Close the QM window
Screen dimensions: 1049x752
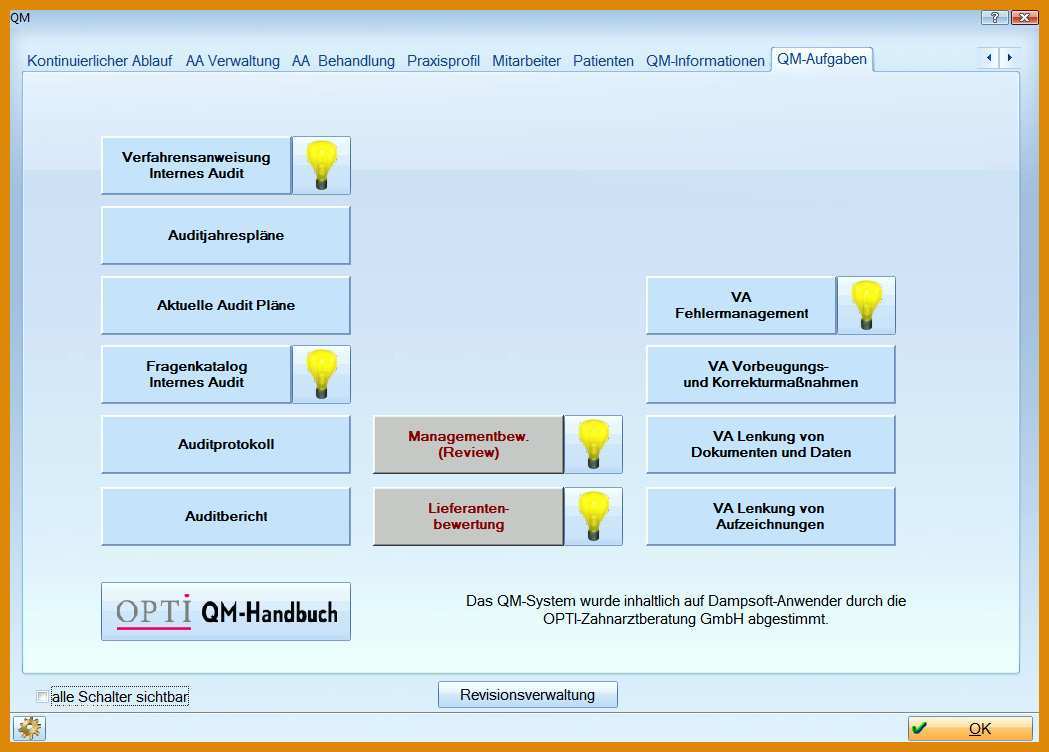pos(1024,17)
